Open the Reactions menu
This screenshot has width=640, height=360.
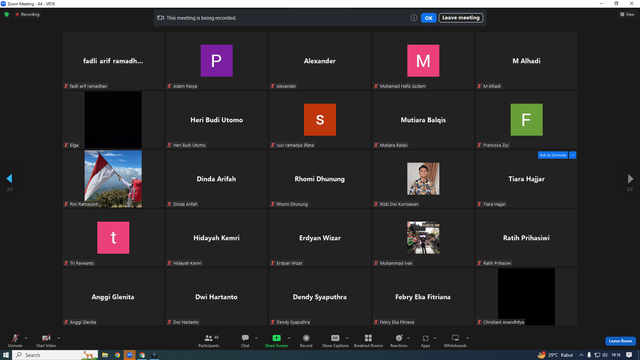coord(399,340)
